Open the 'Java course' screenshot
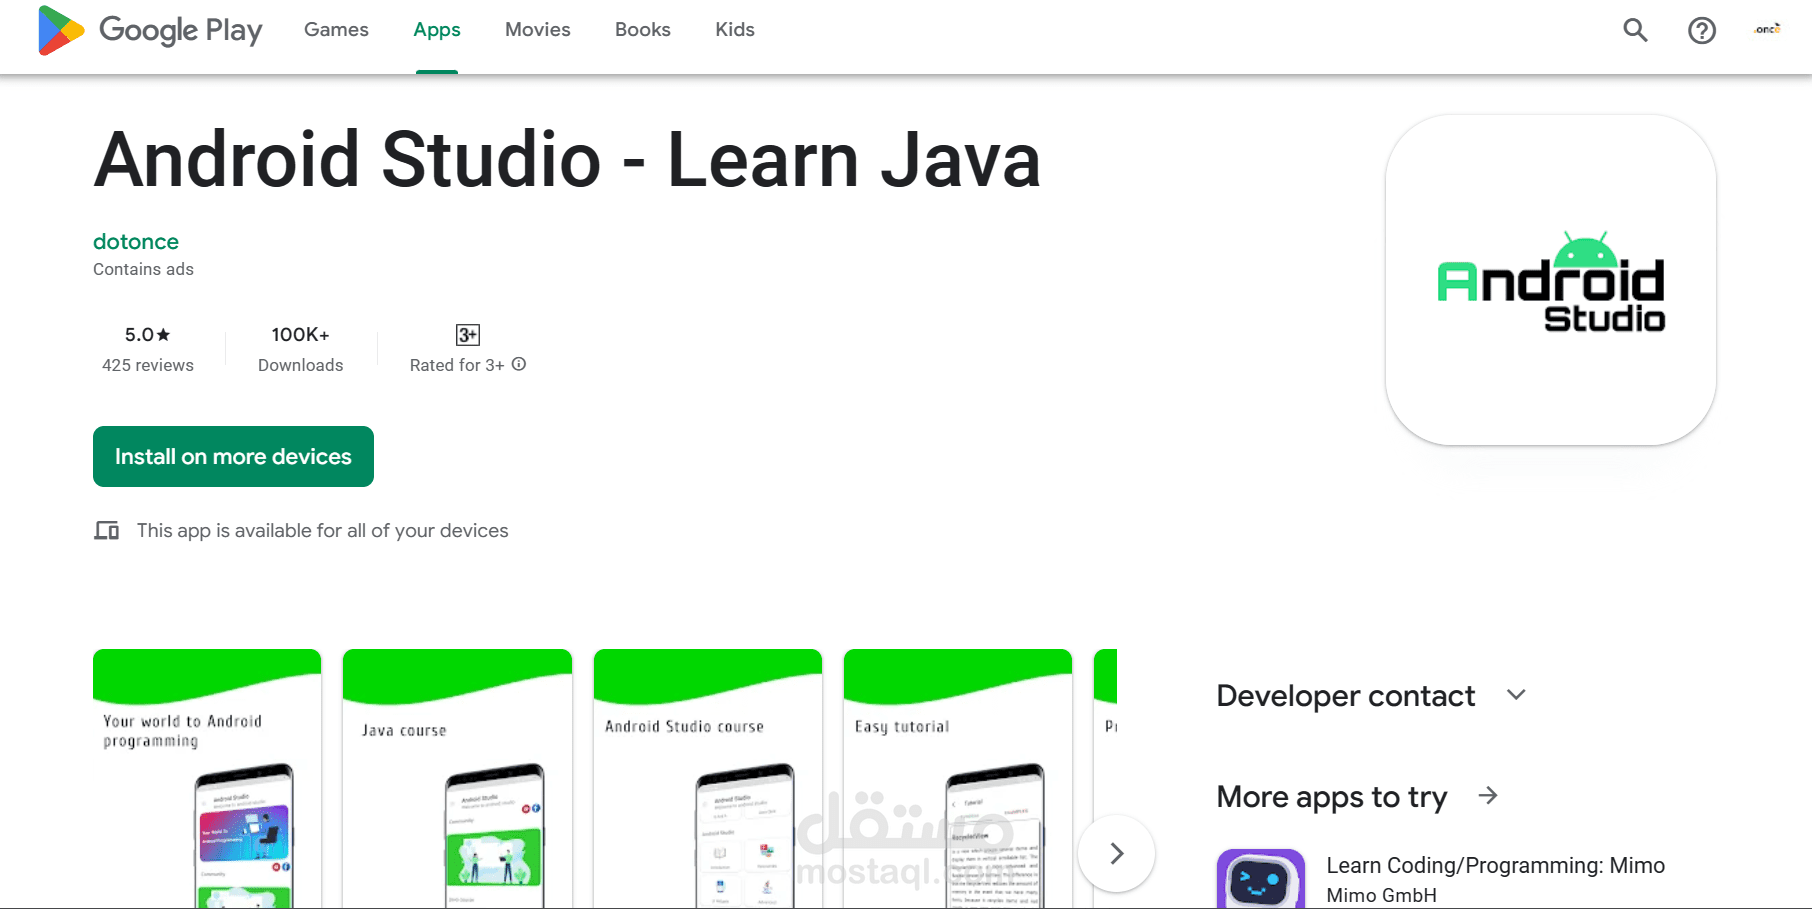The height and width of the screenshot is (909, 1812). tap(457, 779)
